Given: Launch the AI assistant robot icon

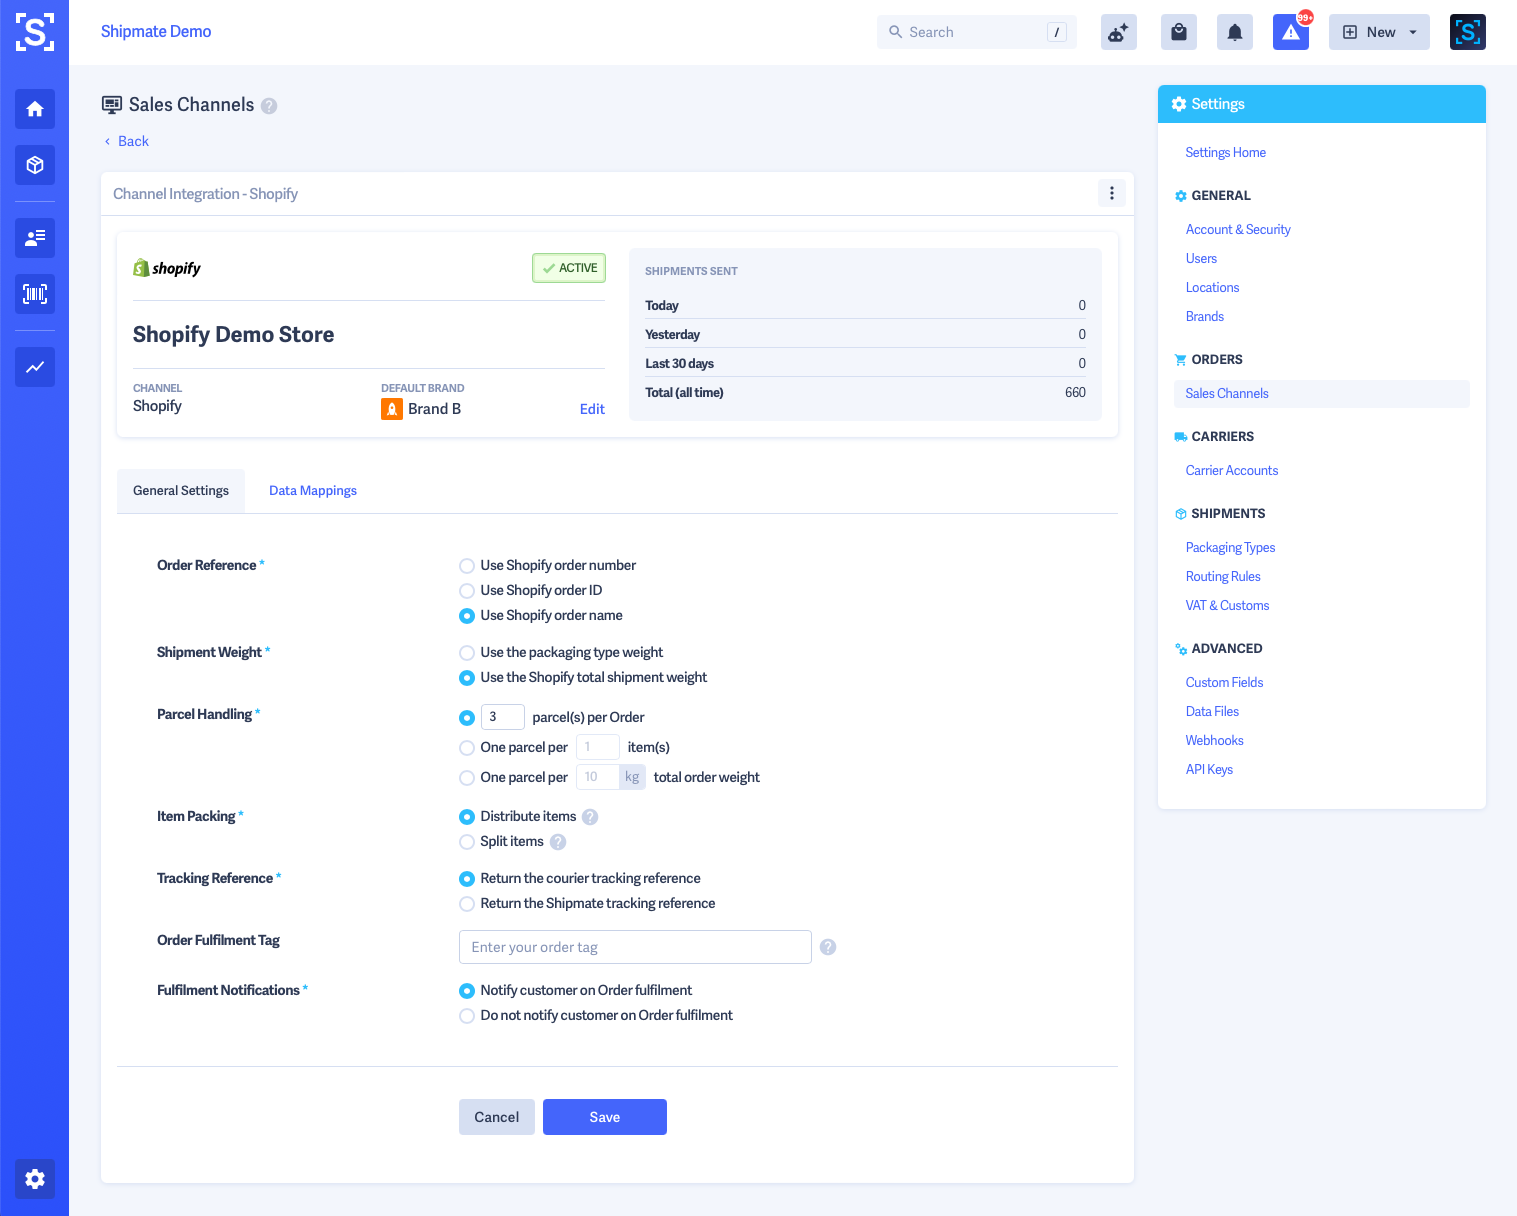Looking at the screenshot, I should click(x=1118, y=31).
